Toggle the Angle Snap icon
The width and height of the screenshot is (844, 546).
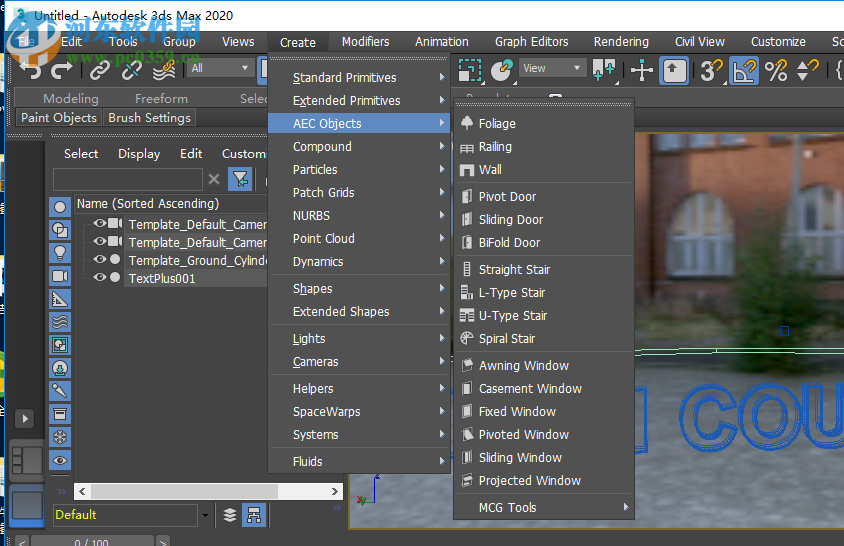pyautogui.click(x=744, y=71)
